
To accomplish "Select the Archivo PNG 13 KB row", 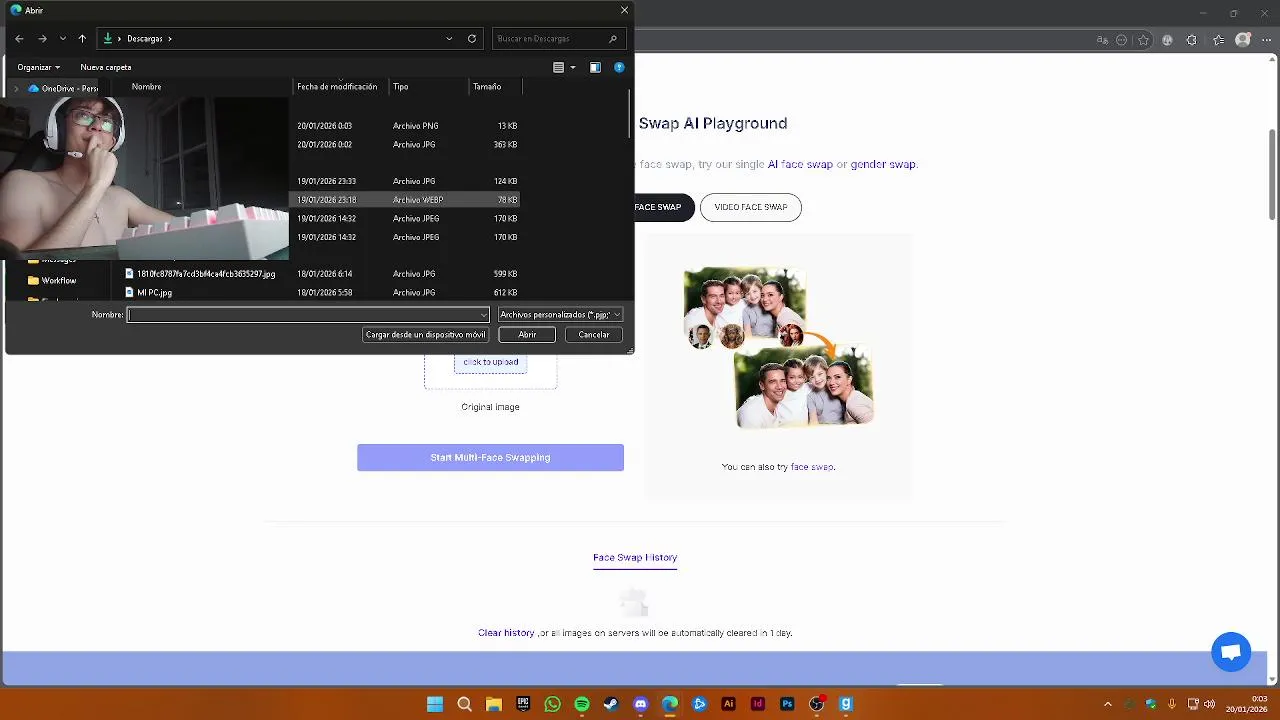I will coord(405,126).
